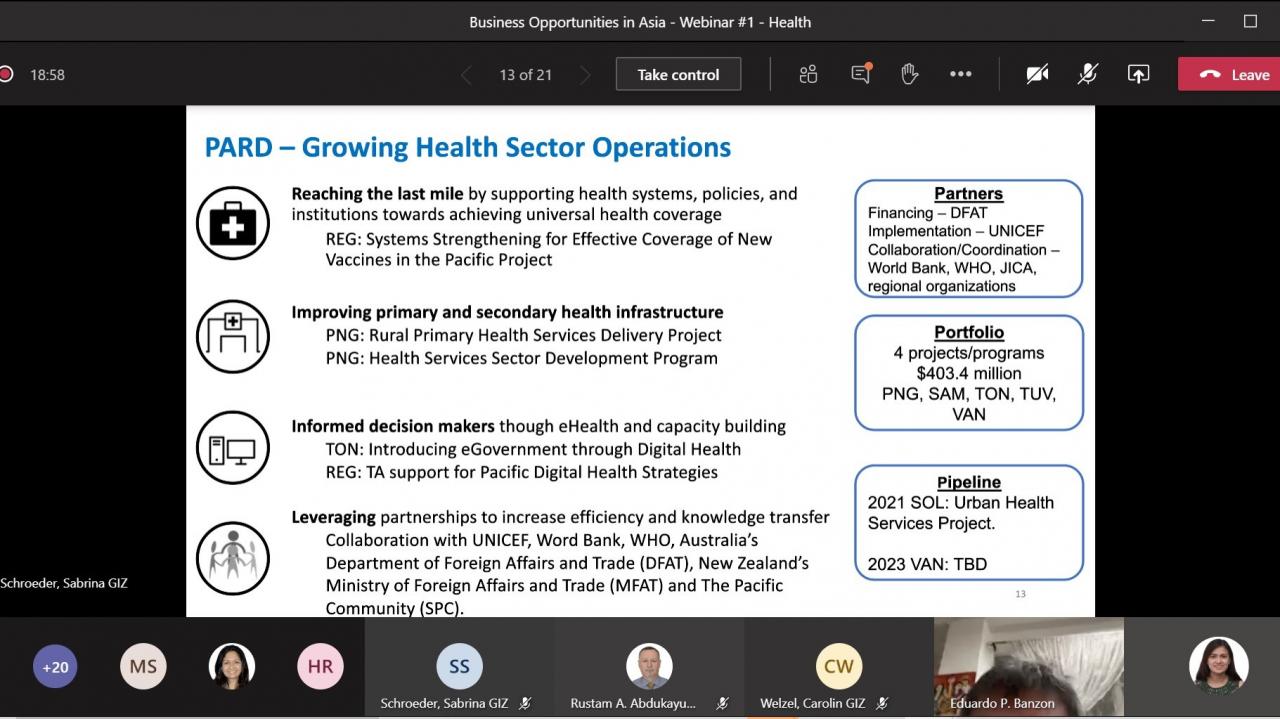The width and height of the screenshot is (1280, 719).
Task: Click the medical kit icon on slide
Action: coord(232,222)
